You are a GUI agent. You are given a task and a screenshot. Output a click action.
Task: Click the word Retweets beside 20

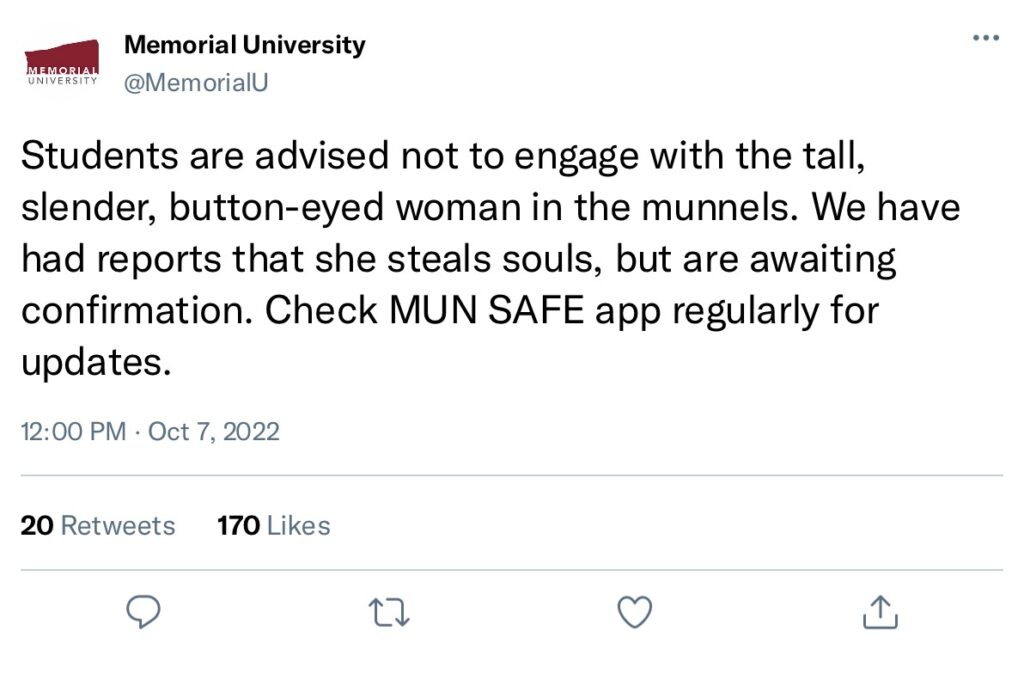(118, 526)
